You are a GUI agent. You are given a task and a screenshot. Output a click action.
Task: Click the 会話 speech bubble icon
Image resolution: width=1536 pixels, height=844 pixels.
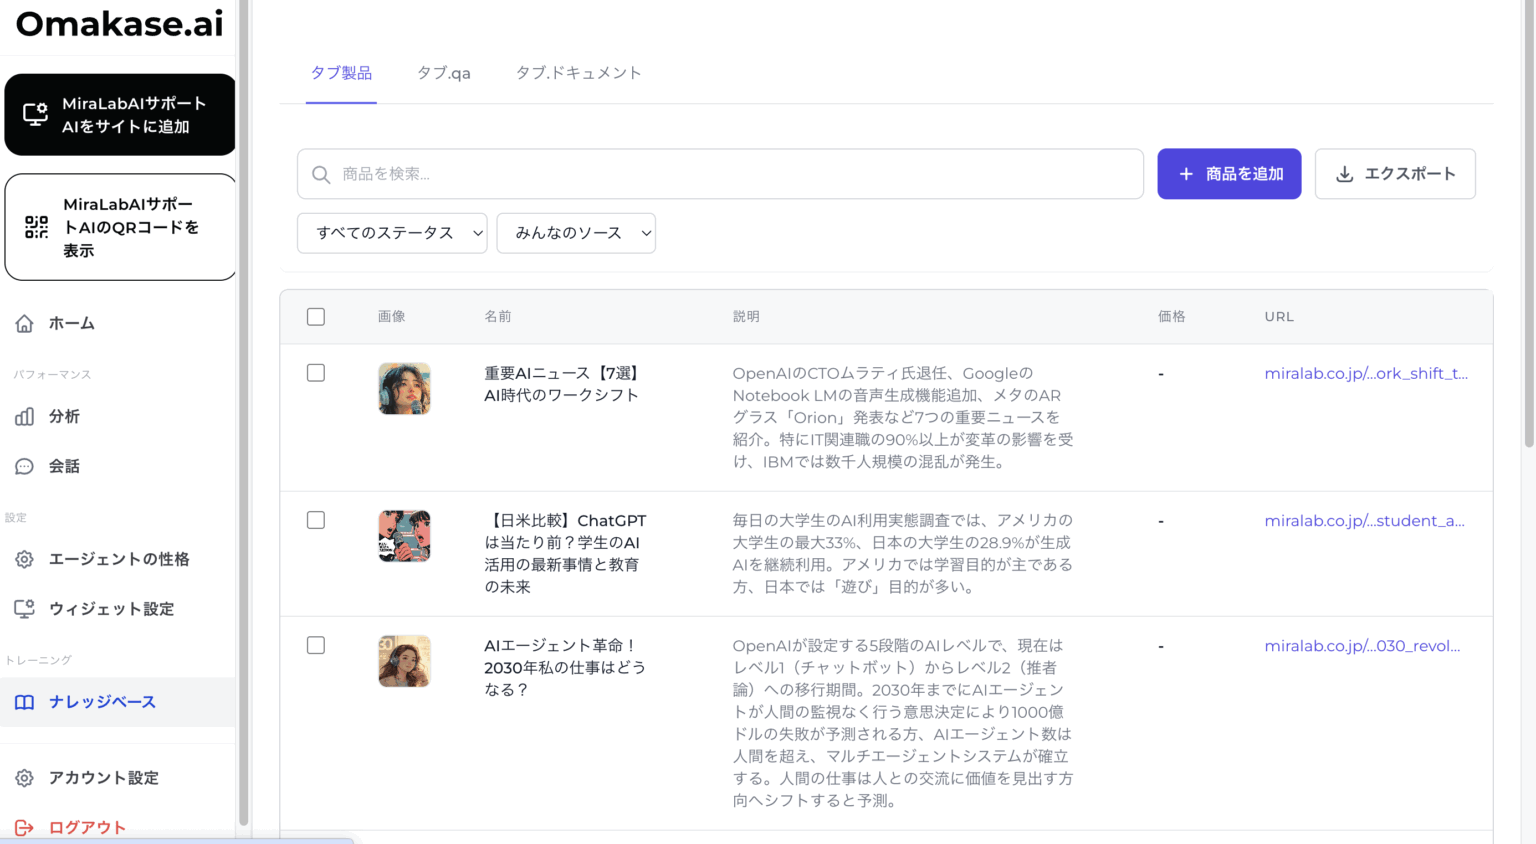point(25,467)
